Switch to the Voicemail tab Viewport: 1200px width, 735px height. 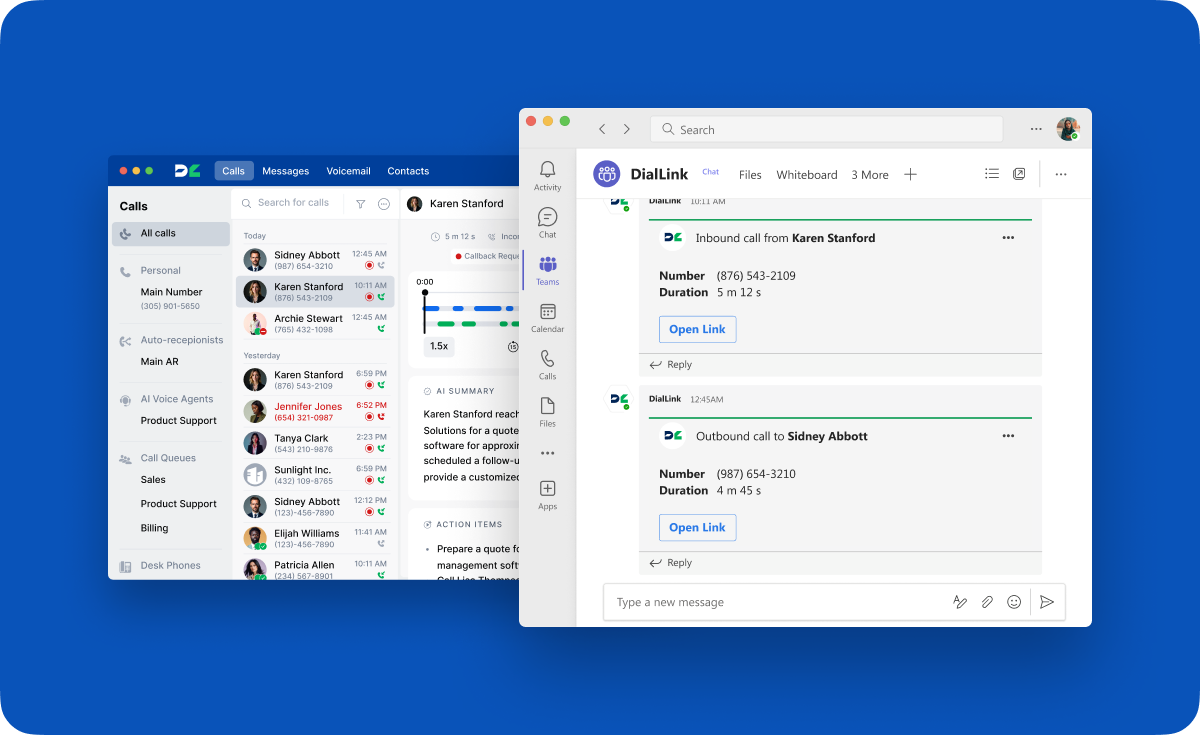pyautogui.click(x=348, y=171)
